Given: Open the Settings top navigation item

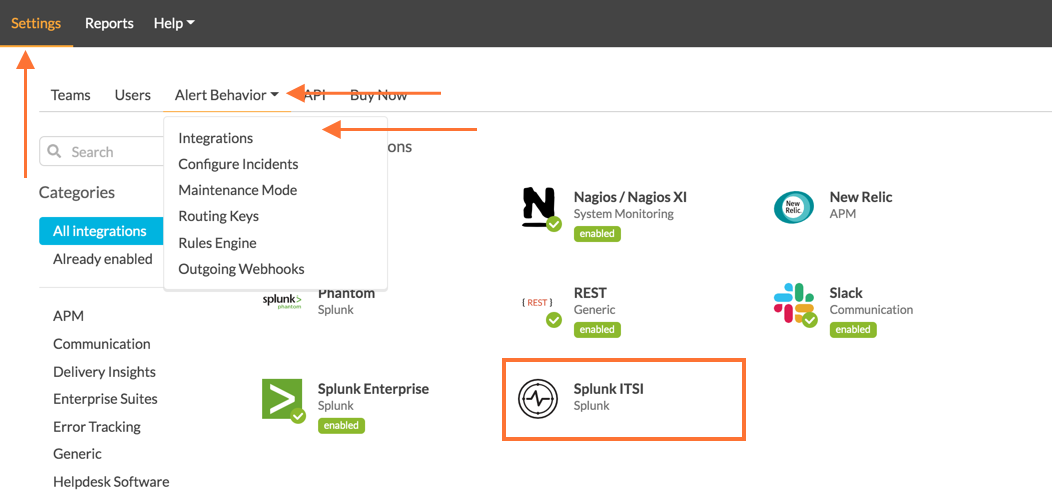Looking at the screenshot, I should pos(36,23).
